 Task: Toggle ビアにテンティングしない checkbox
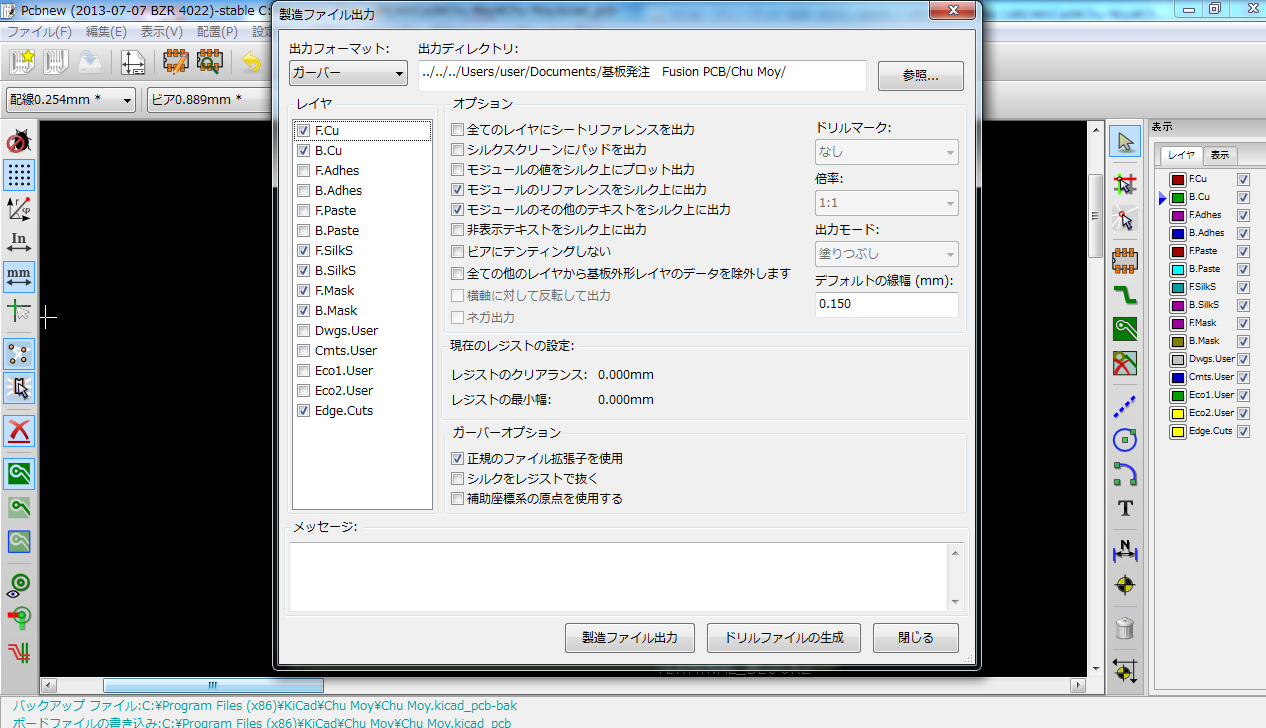click(458, 252)
